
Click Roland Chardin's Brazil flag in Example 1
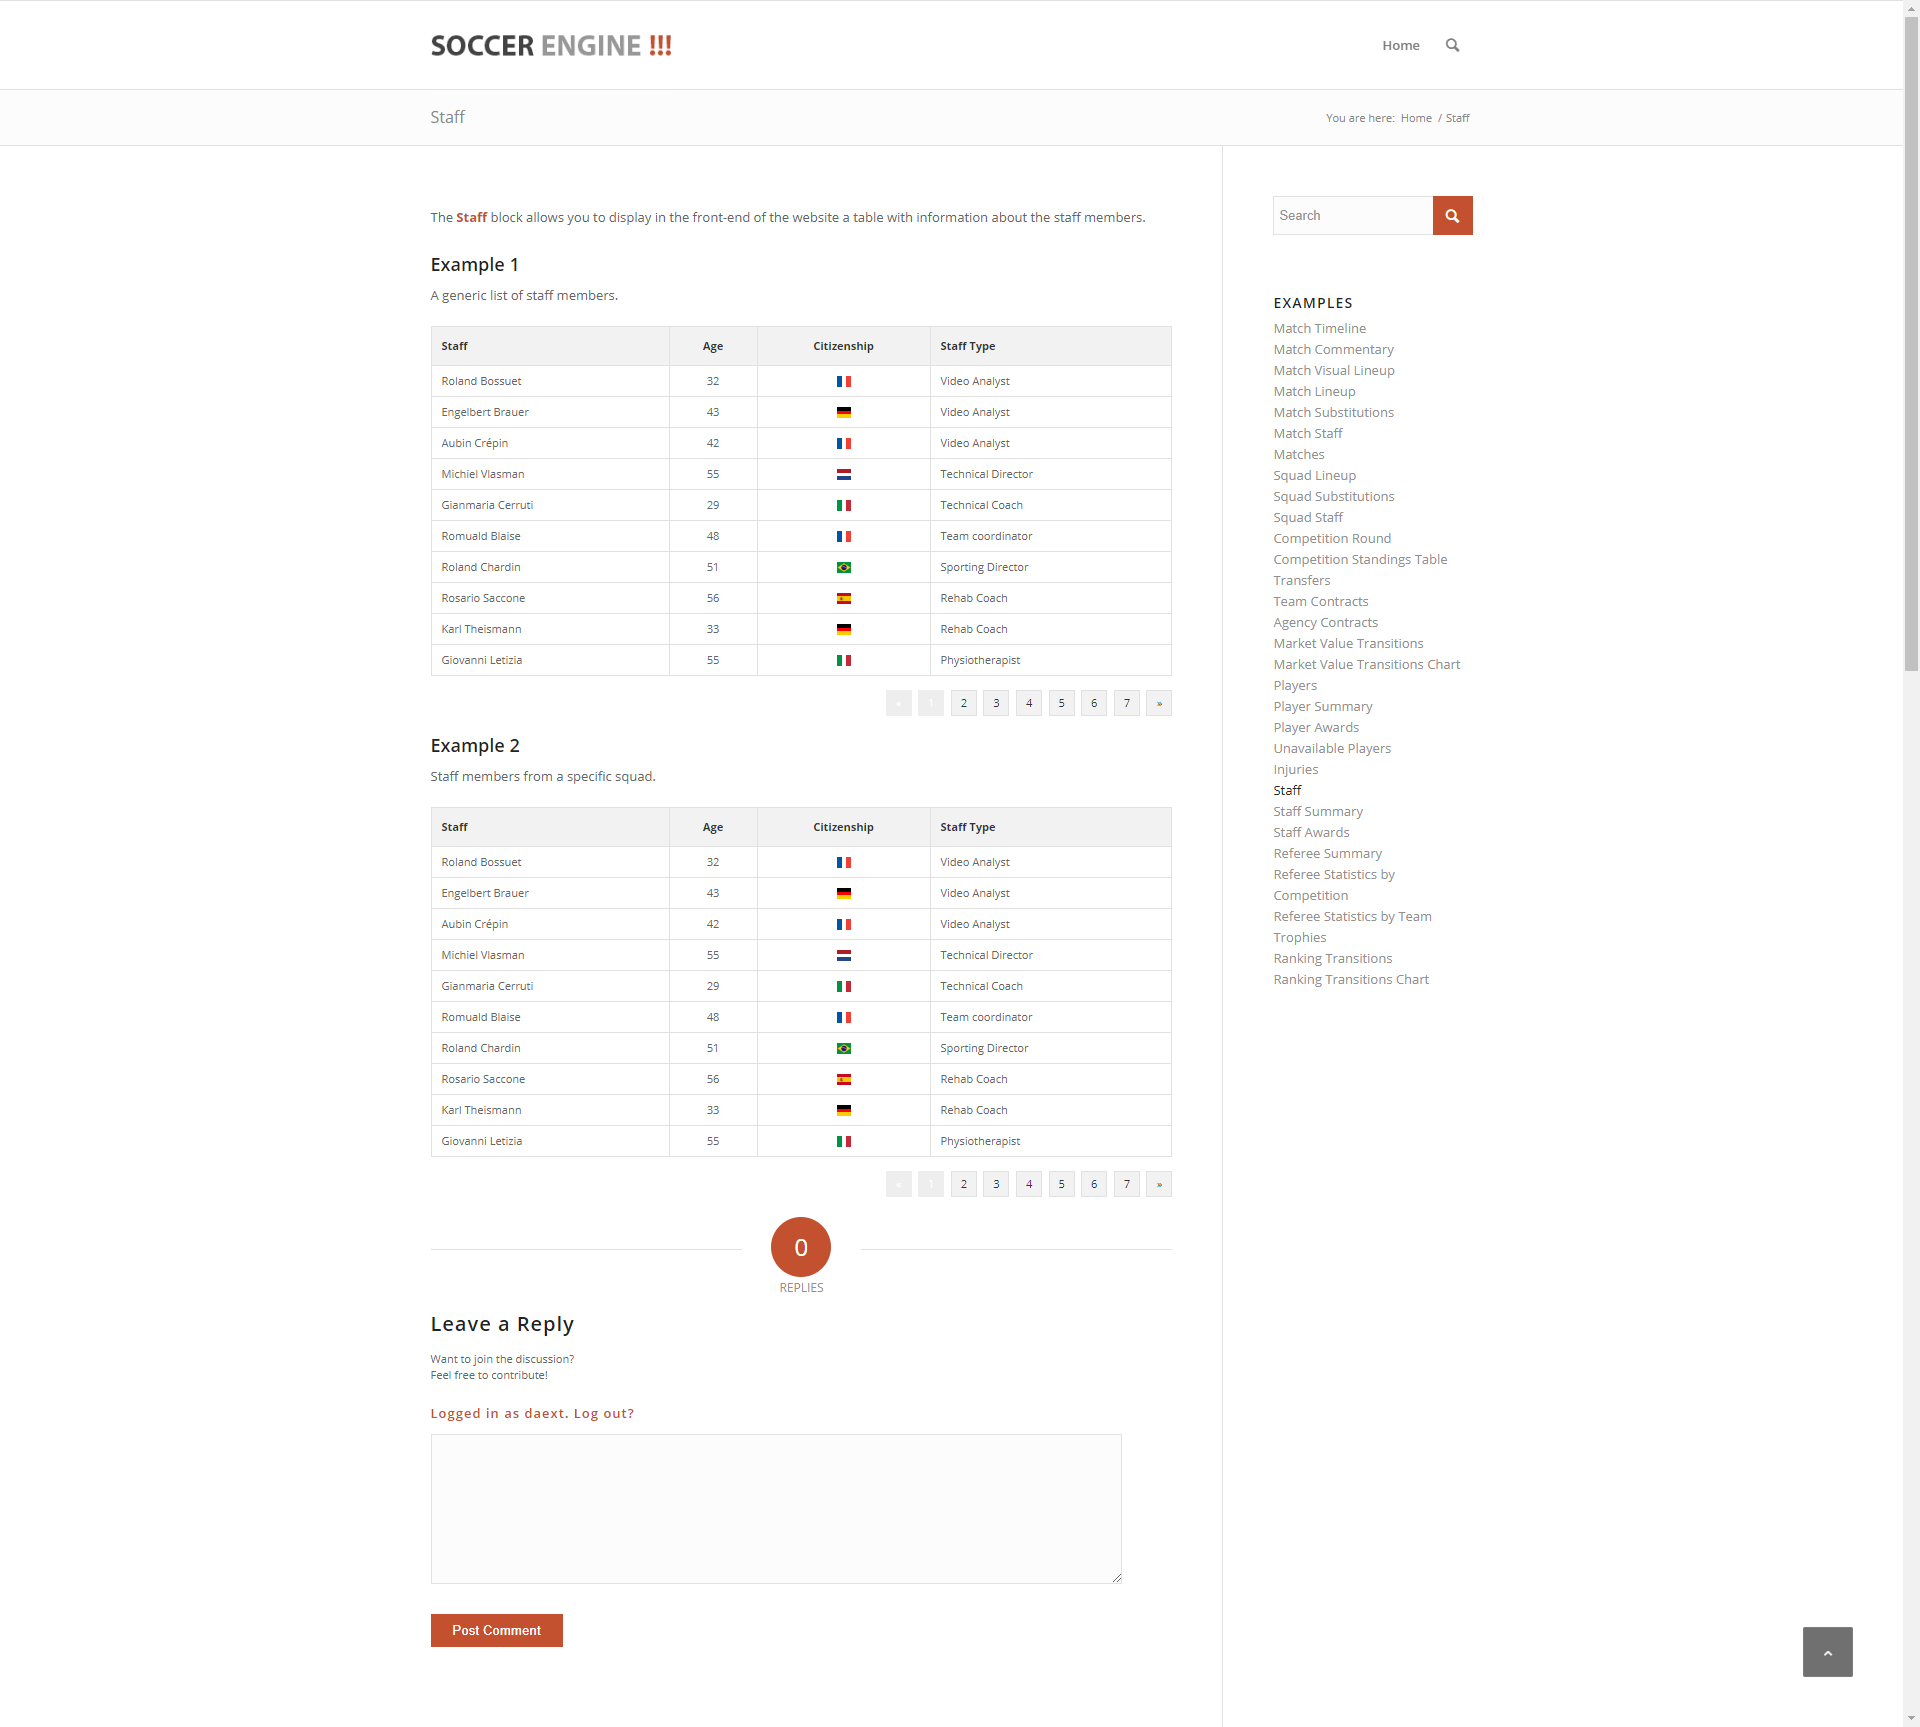pos(843,568)
